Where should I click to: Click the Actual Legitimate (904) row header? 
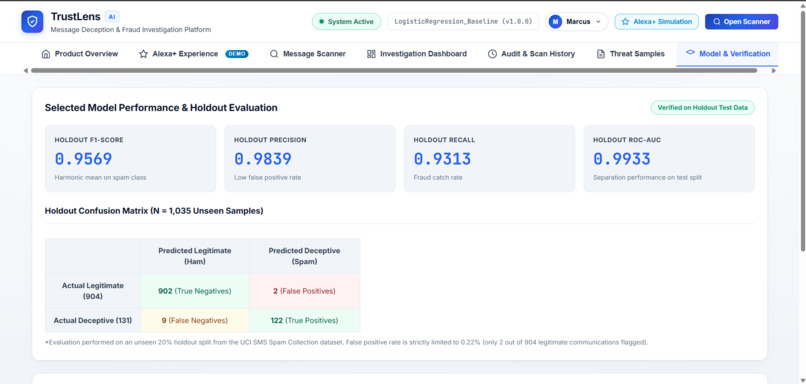pyautogui.click(x=93, y=291)
